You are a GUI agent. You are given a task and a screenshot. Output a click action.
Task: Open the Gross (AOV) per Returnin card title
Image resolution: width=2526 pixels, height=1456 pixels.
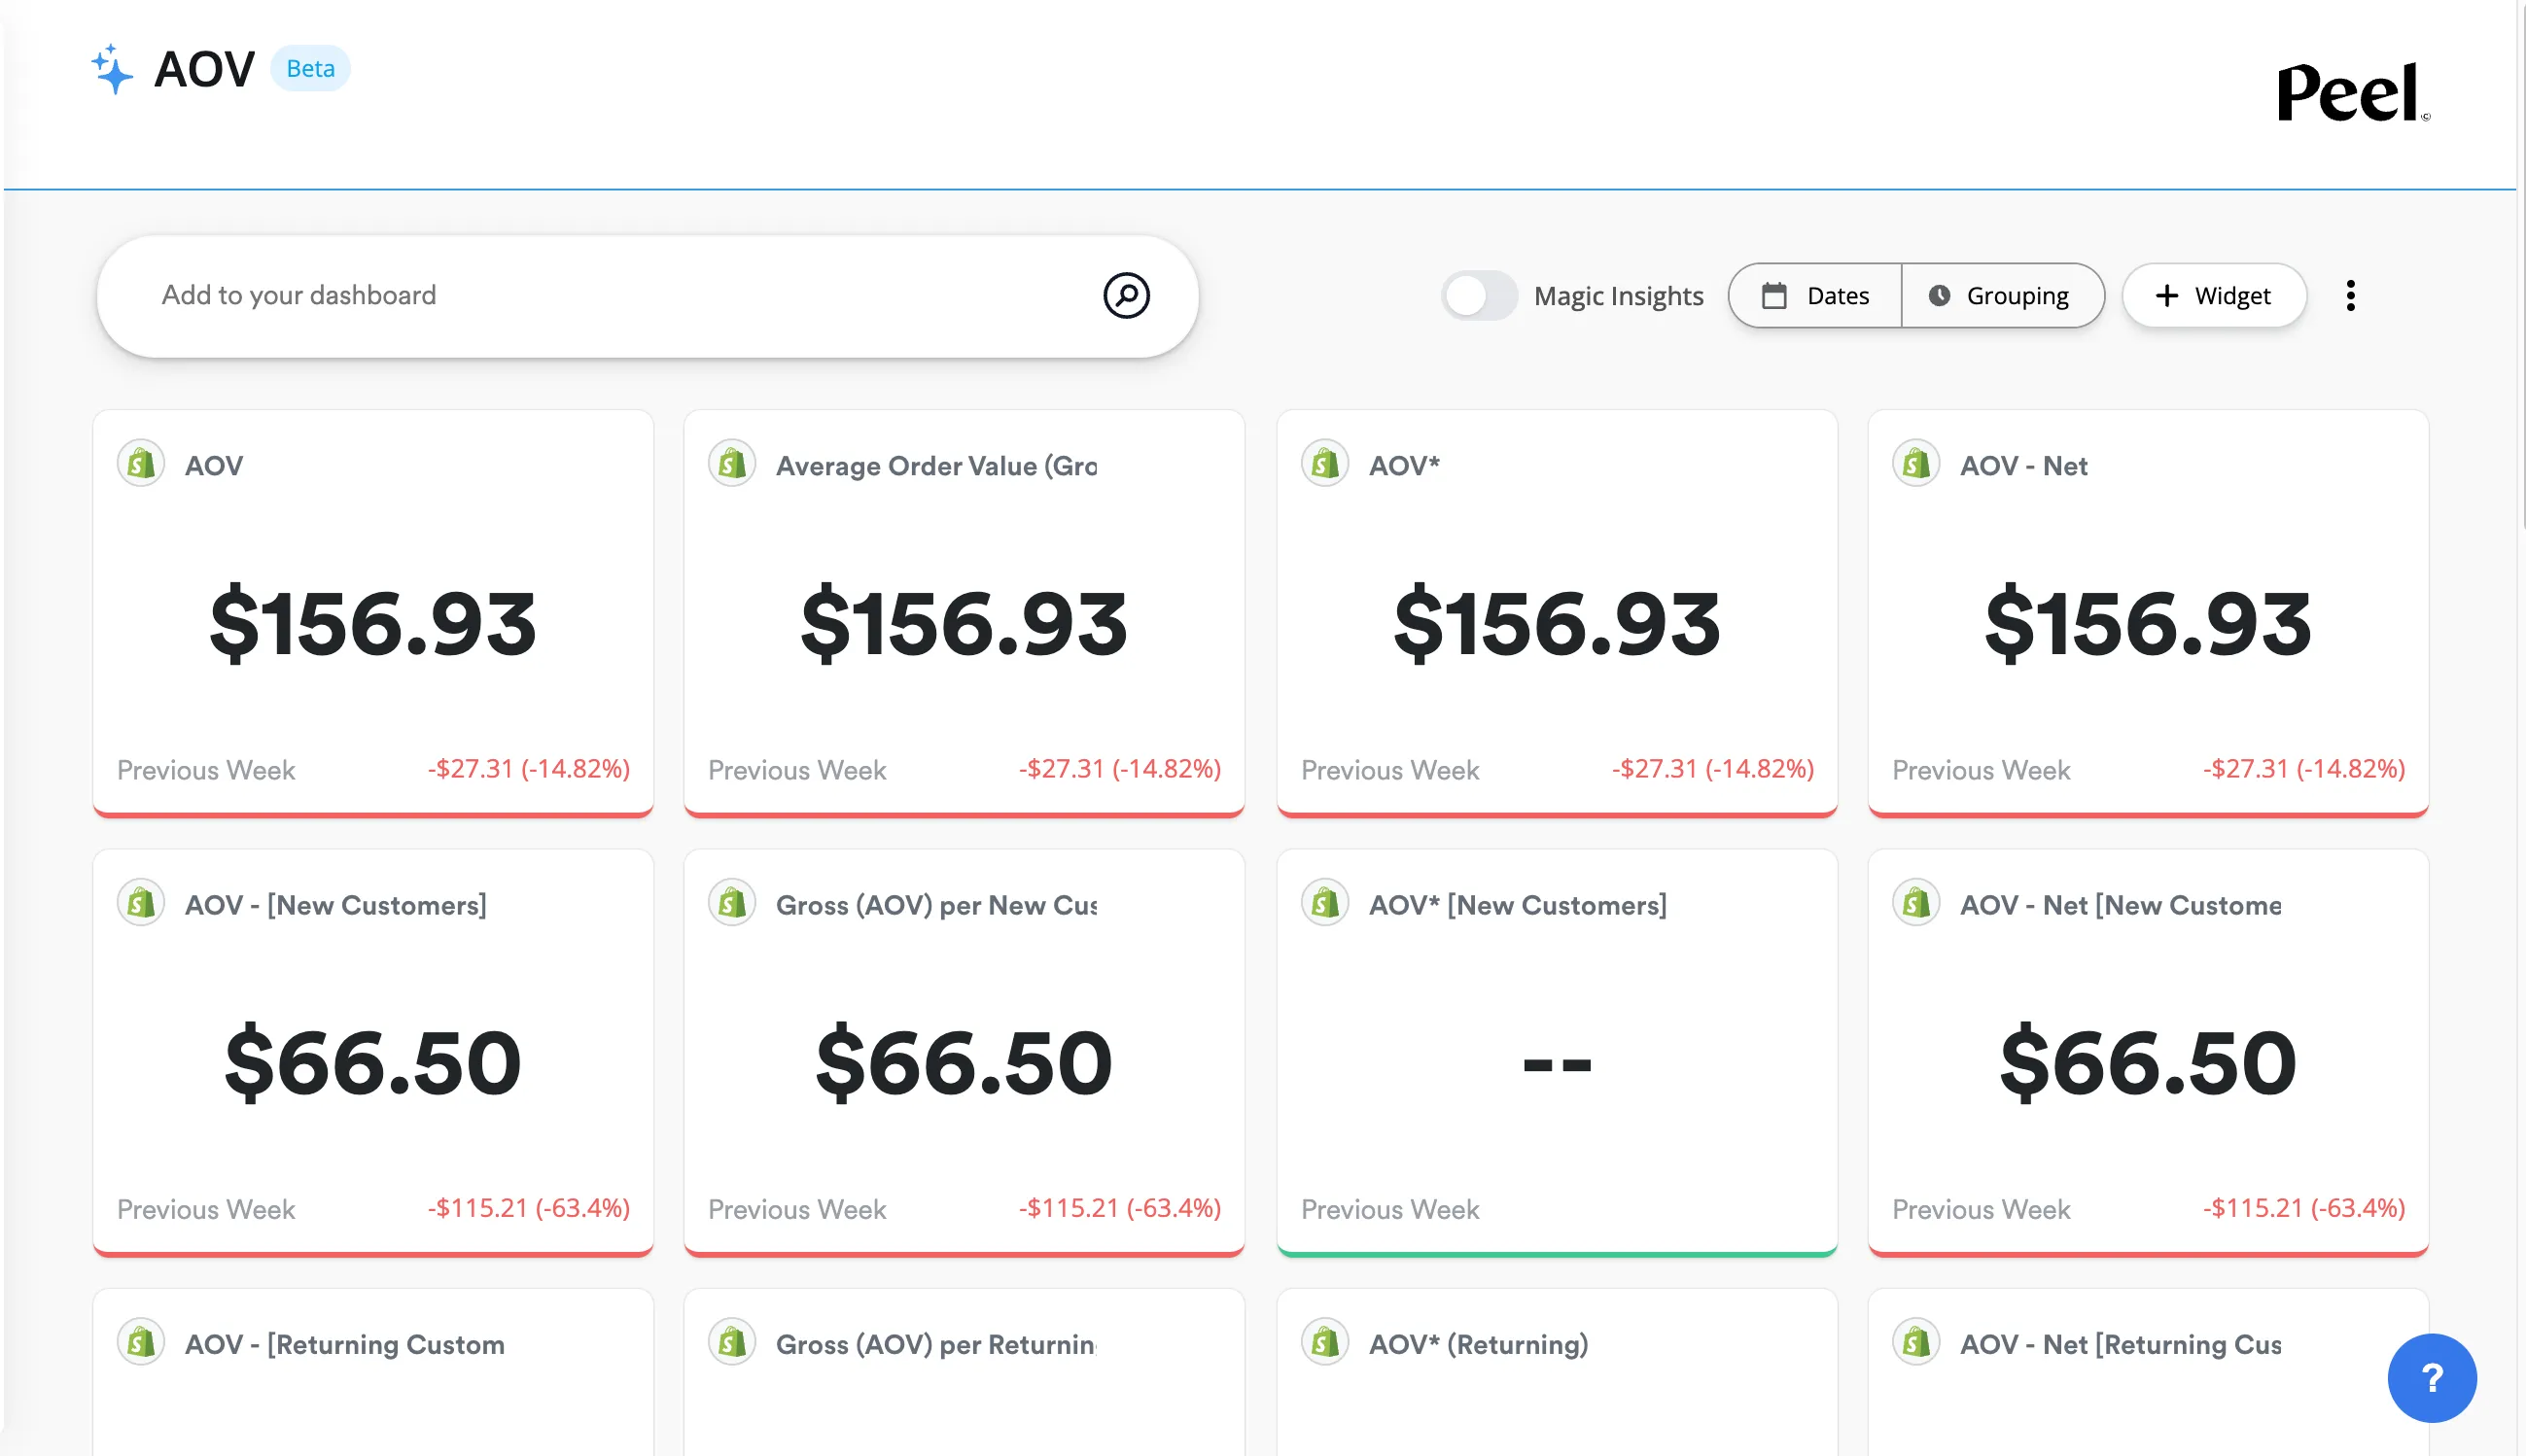tap(936, 1344)
